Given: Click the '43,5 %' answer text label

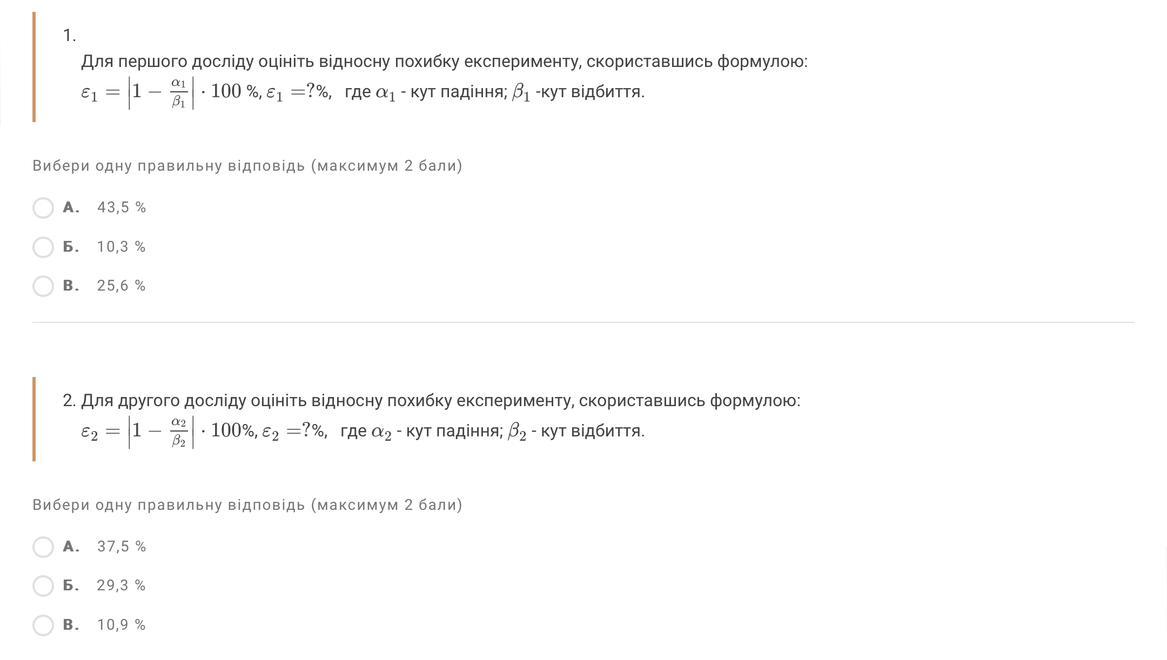Looking at the screenshot, I should click(x=121, y=208).
